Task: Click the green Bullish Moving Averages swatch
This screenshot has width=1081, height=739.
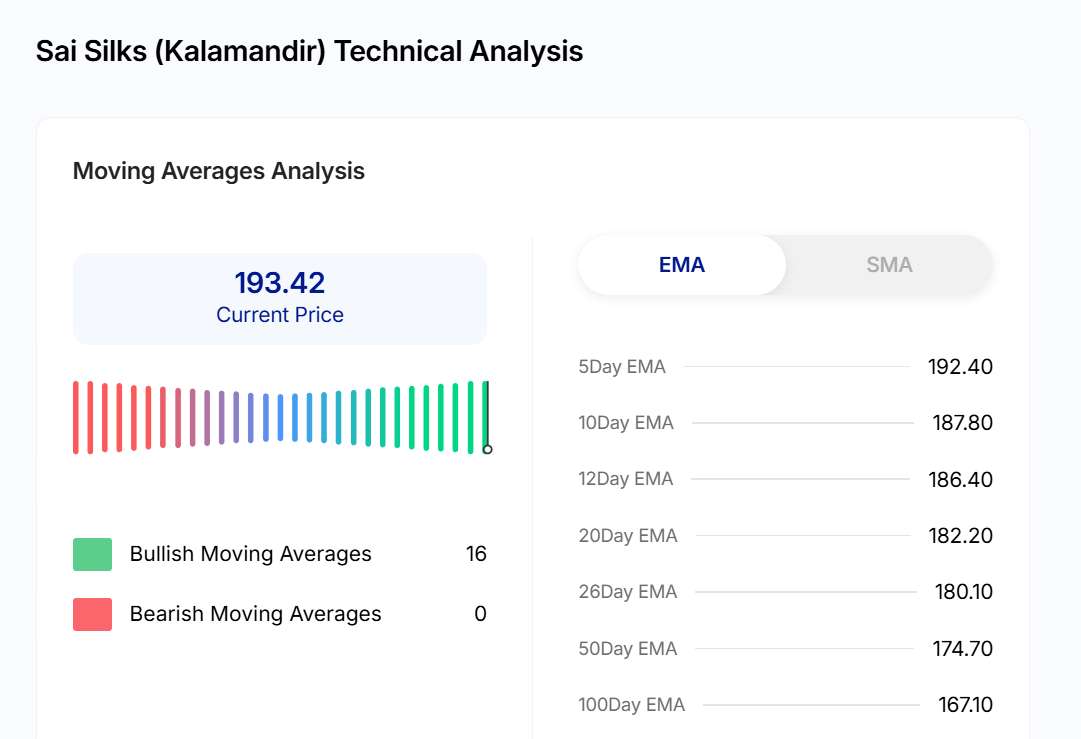Action: click(92, 554)
